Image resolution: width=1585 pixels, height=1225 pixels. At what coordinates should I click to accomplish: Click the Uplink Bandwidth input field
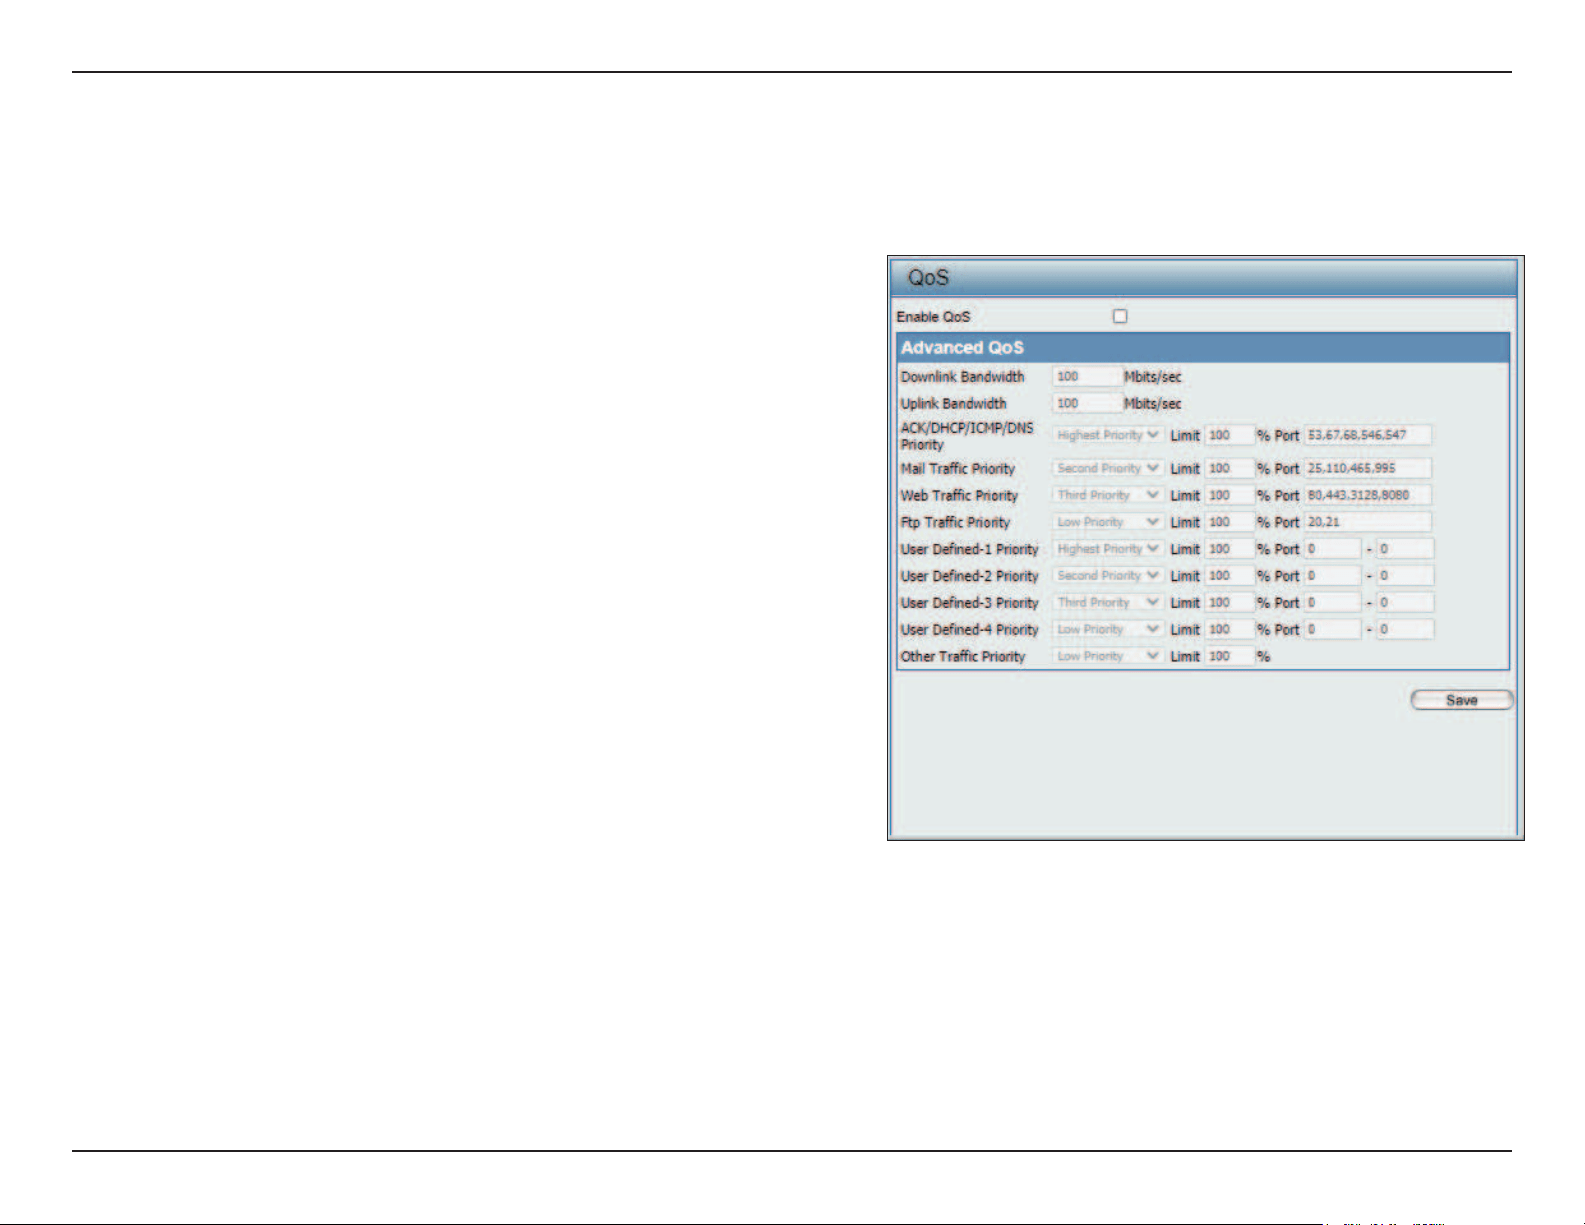(1087, 404)
